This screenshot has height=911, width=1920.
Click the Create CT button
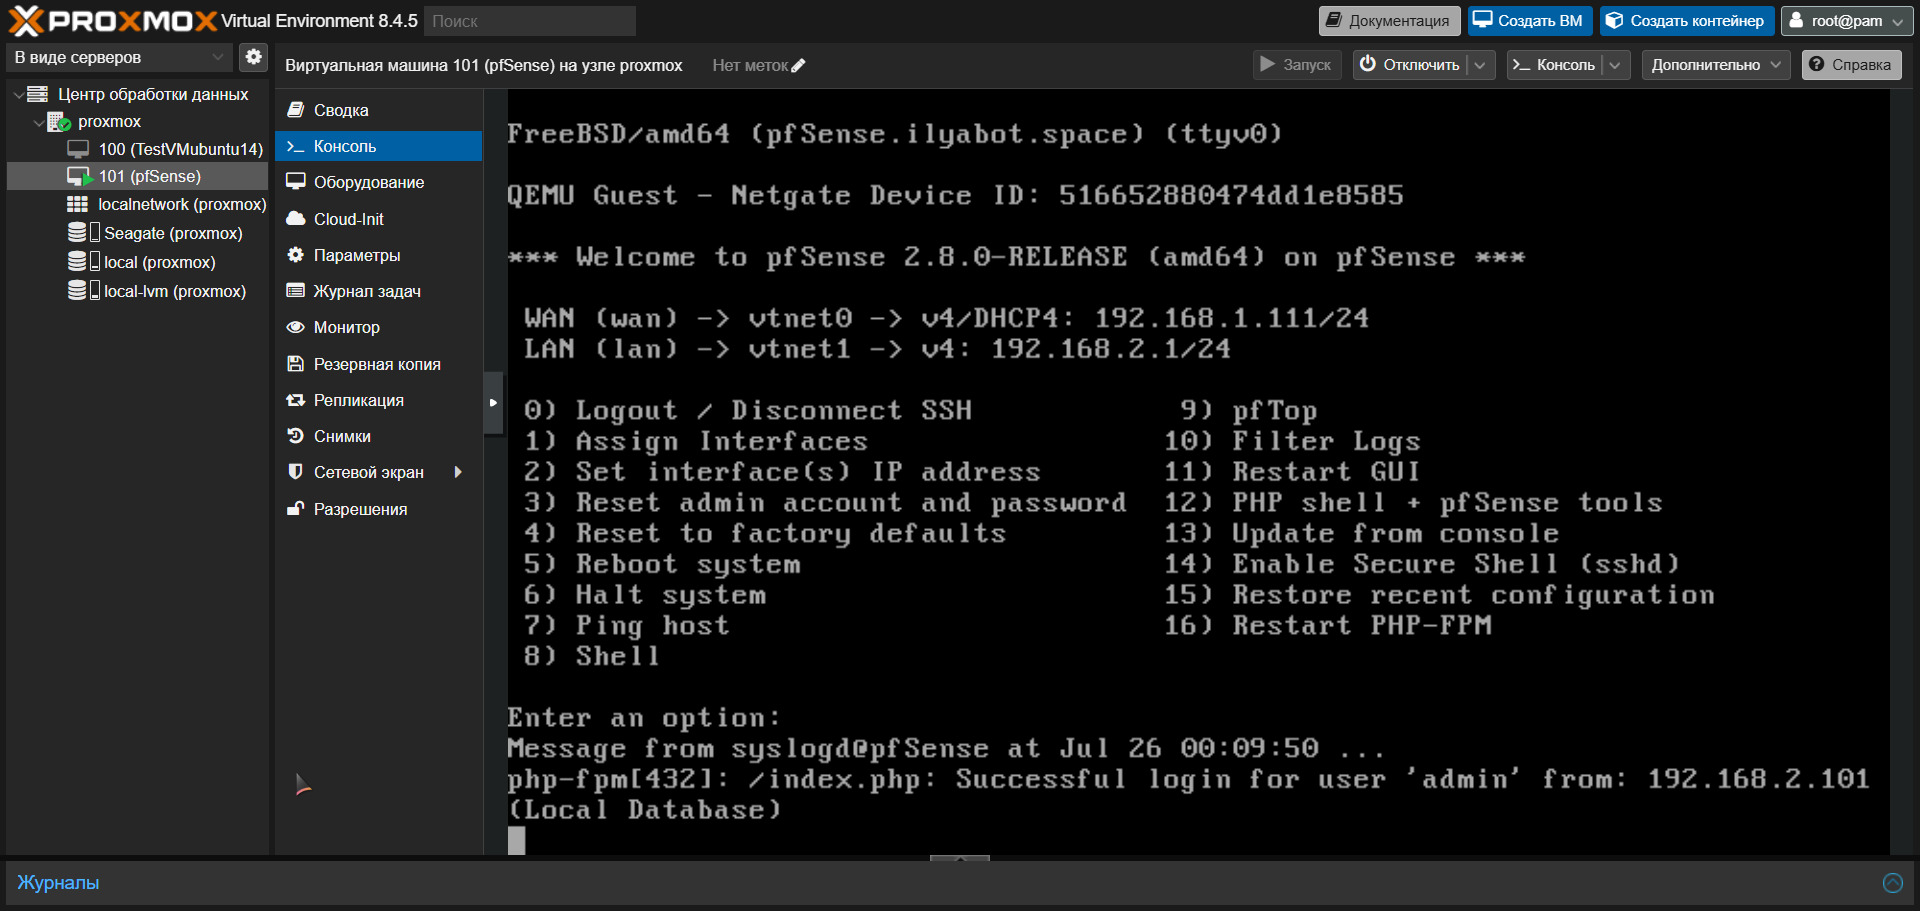point(1687,21)
